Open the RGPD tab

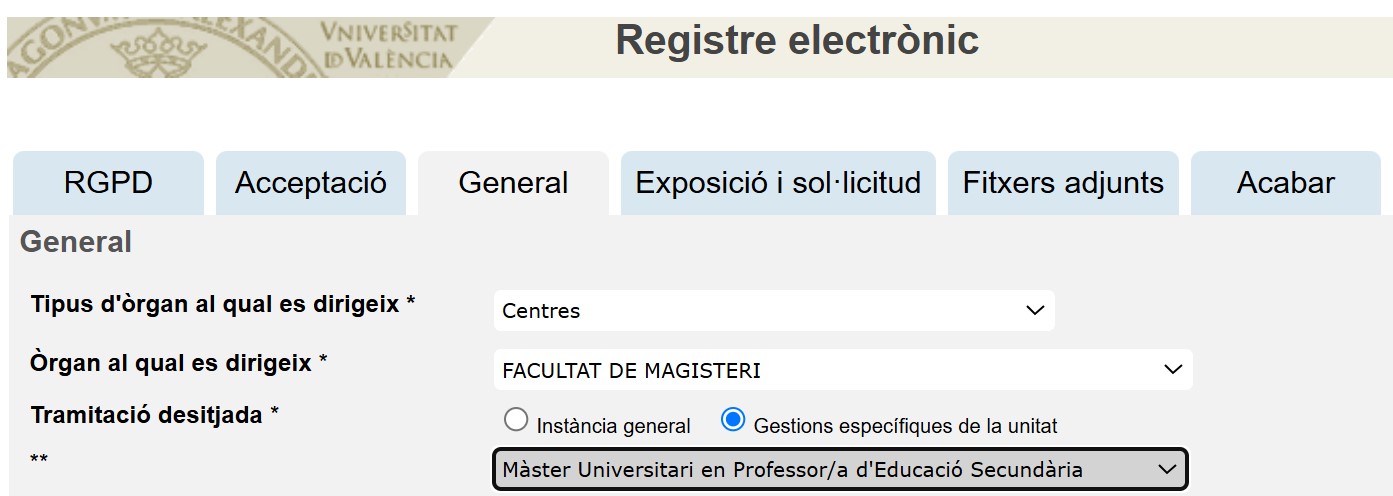(108, 183)
